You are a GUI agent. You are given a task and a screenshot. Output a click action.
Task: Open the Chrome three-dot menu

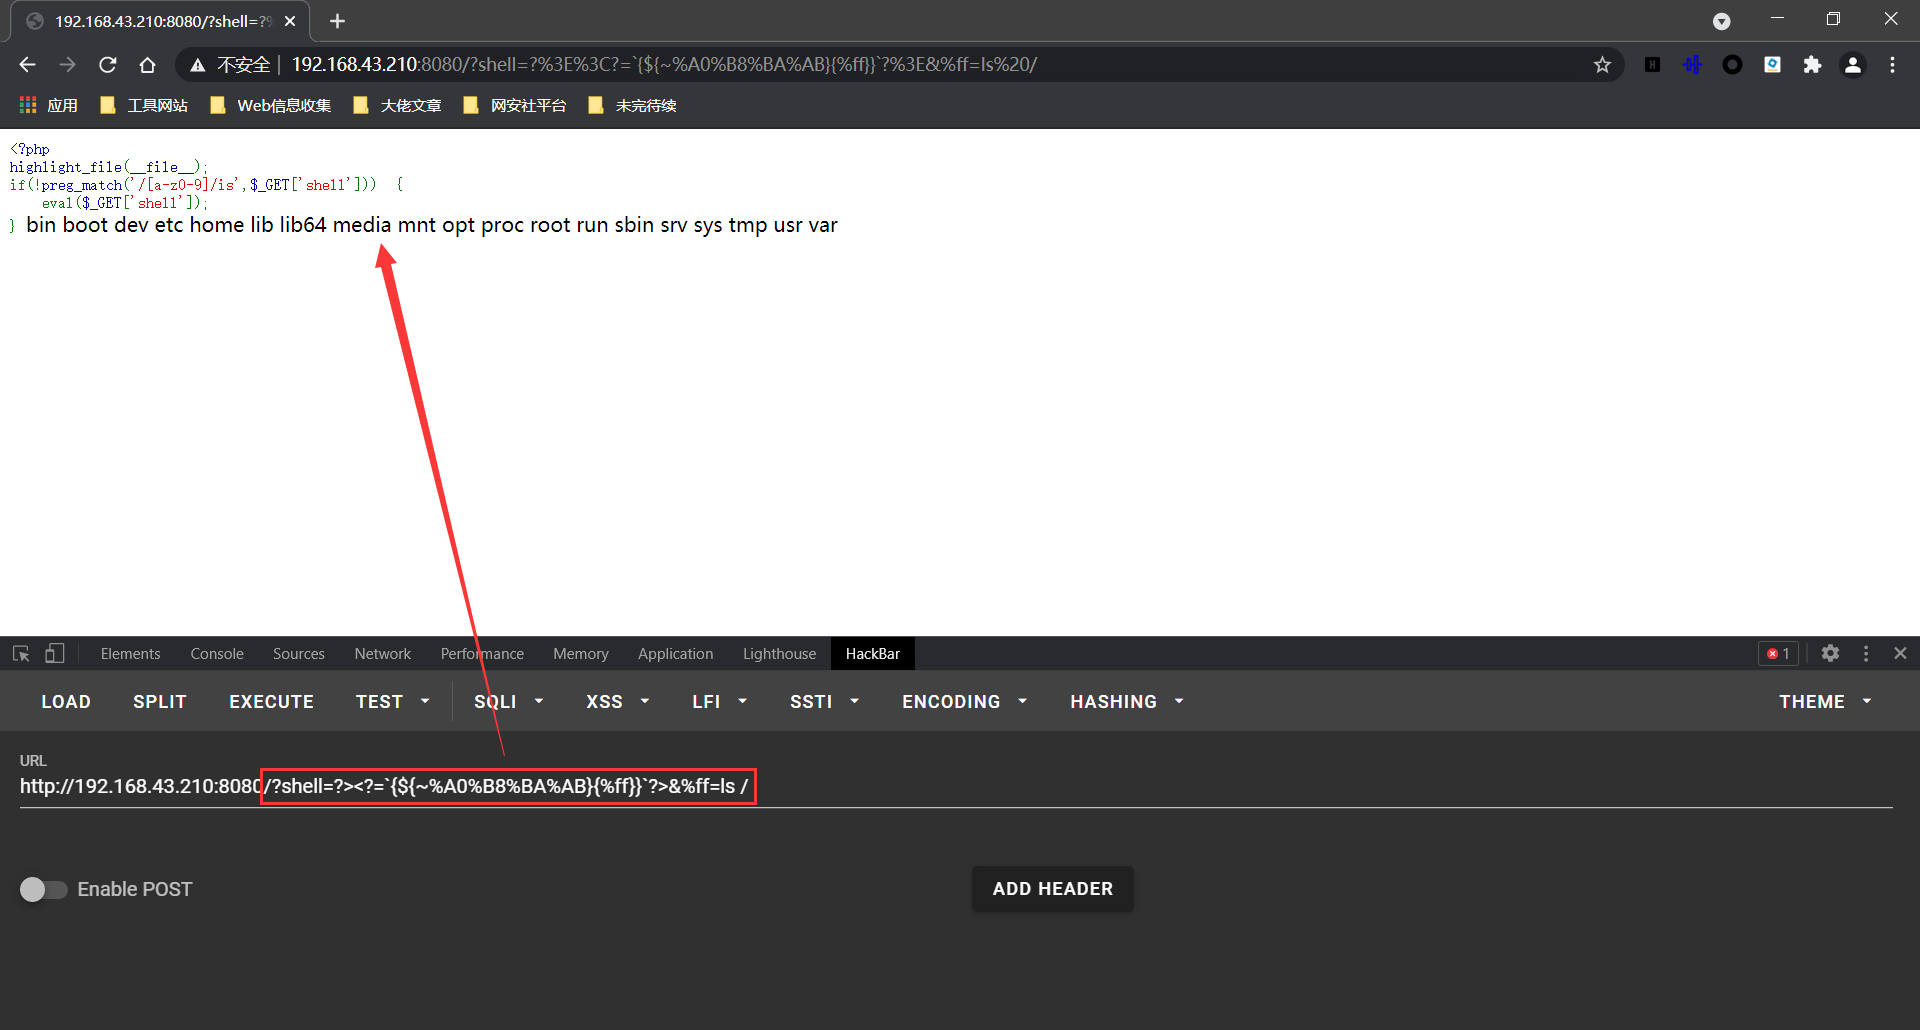point(1892,65)
